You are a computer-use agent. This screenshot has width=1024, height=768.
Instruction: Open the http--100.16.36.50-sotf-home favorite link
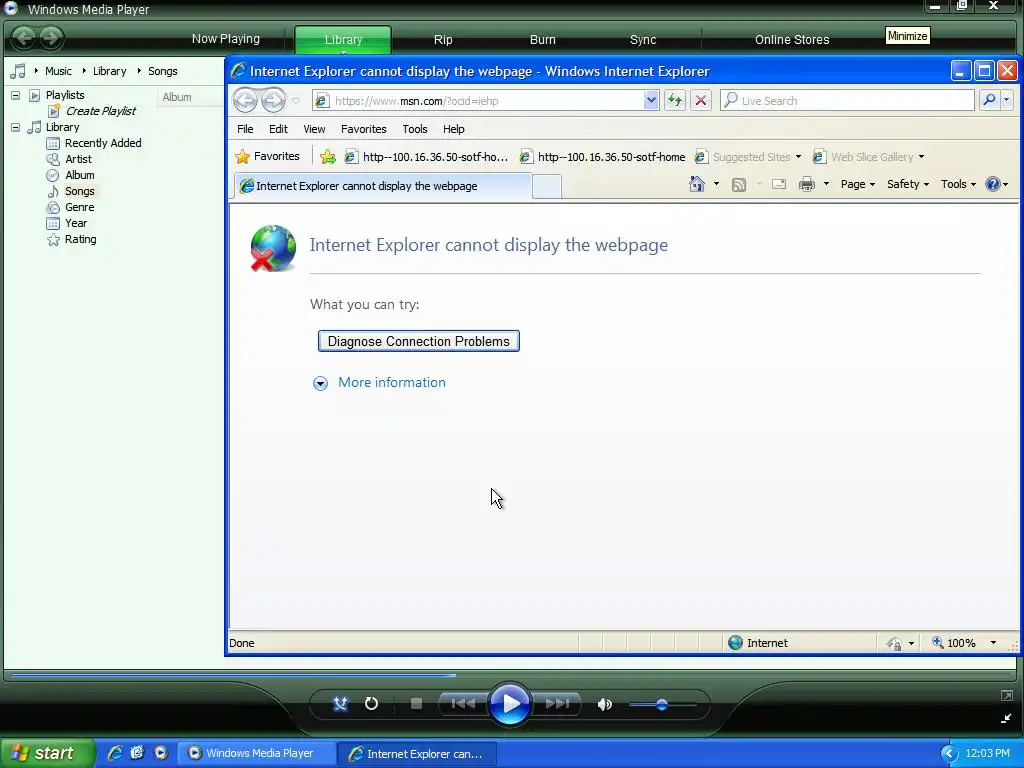pyautogui.click(x=603, y=157)
